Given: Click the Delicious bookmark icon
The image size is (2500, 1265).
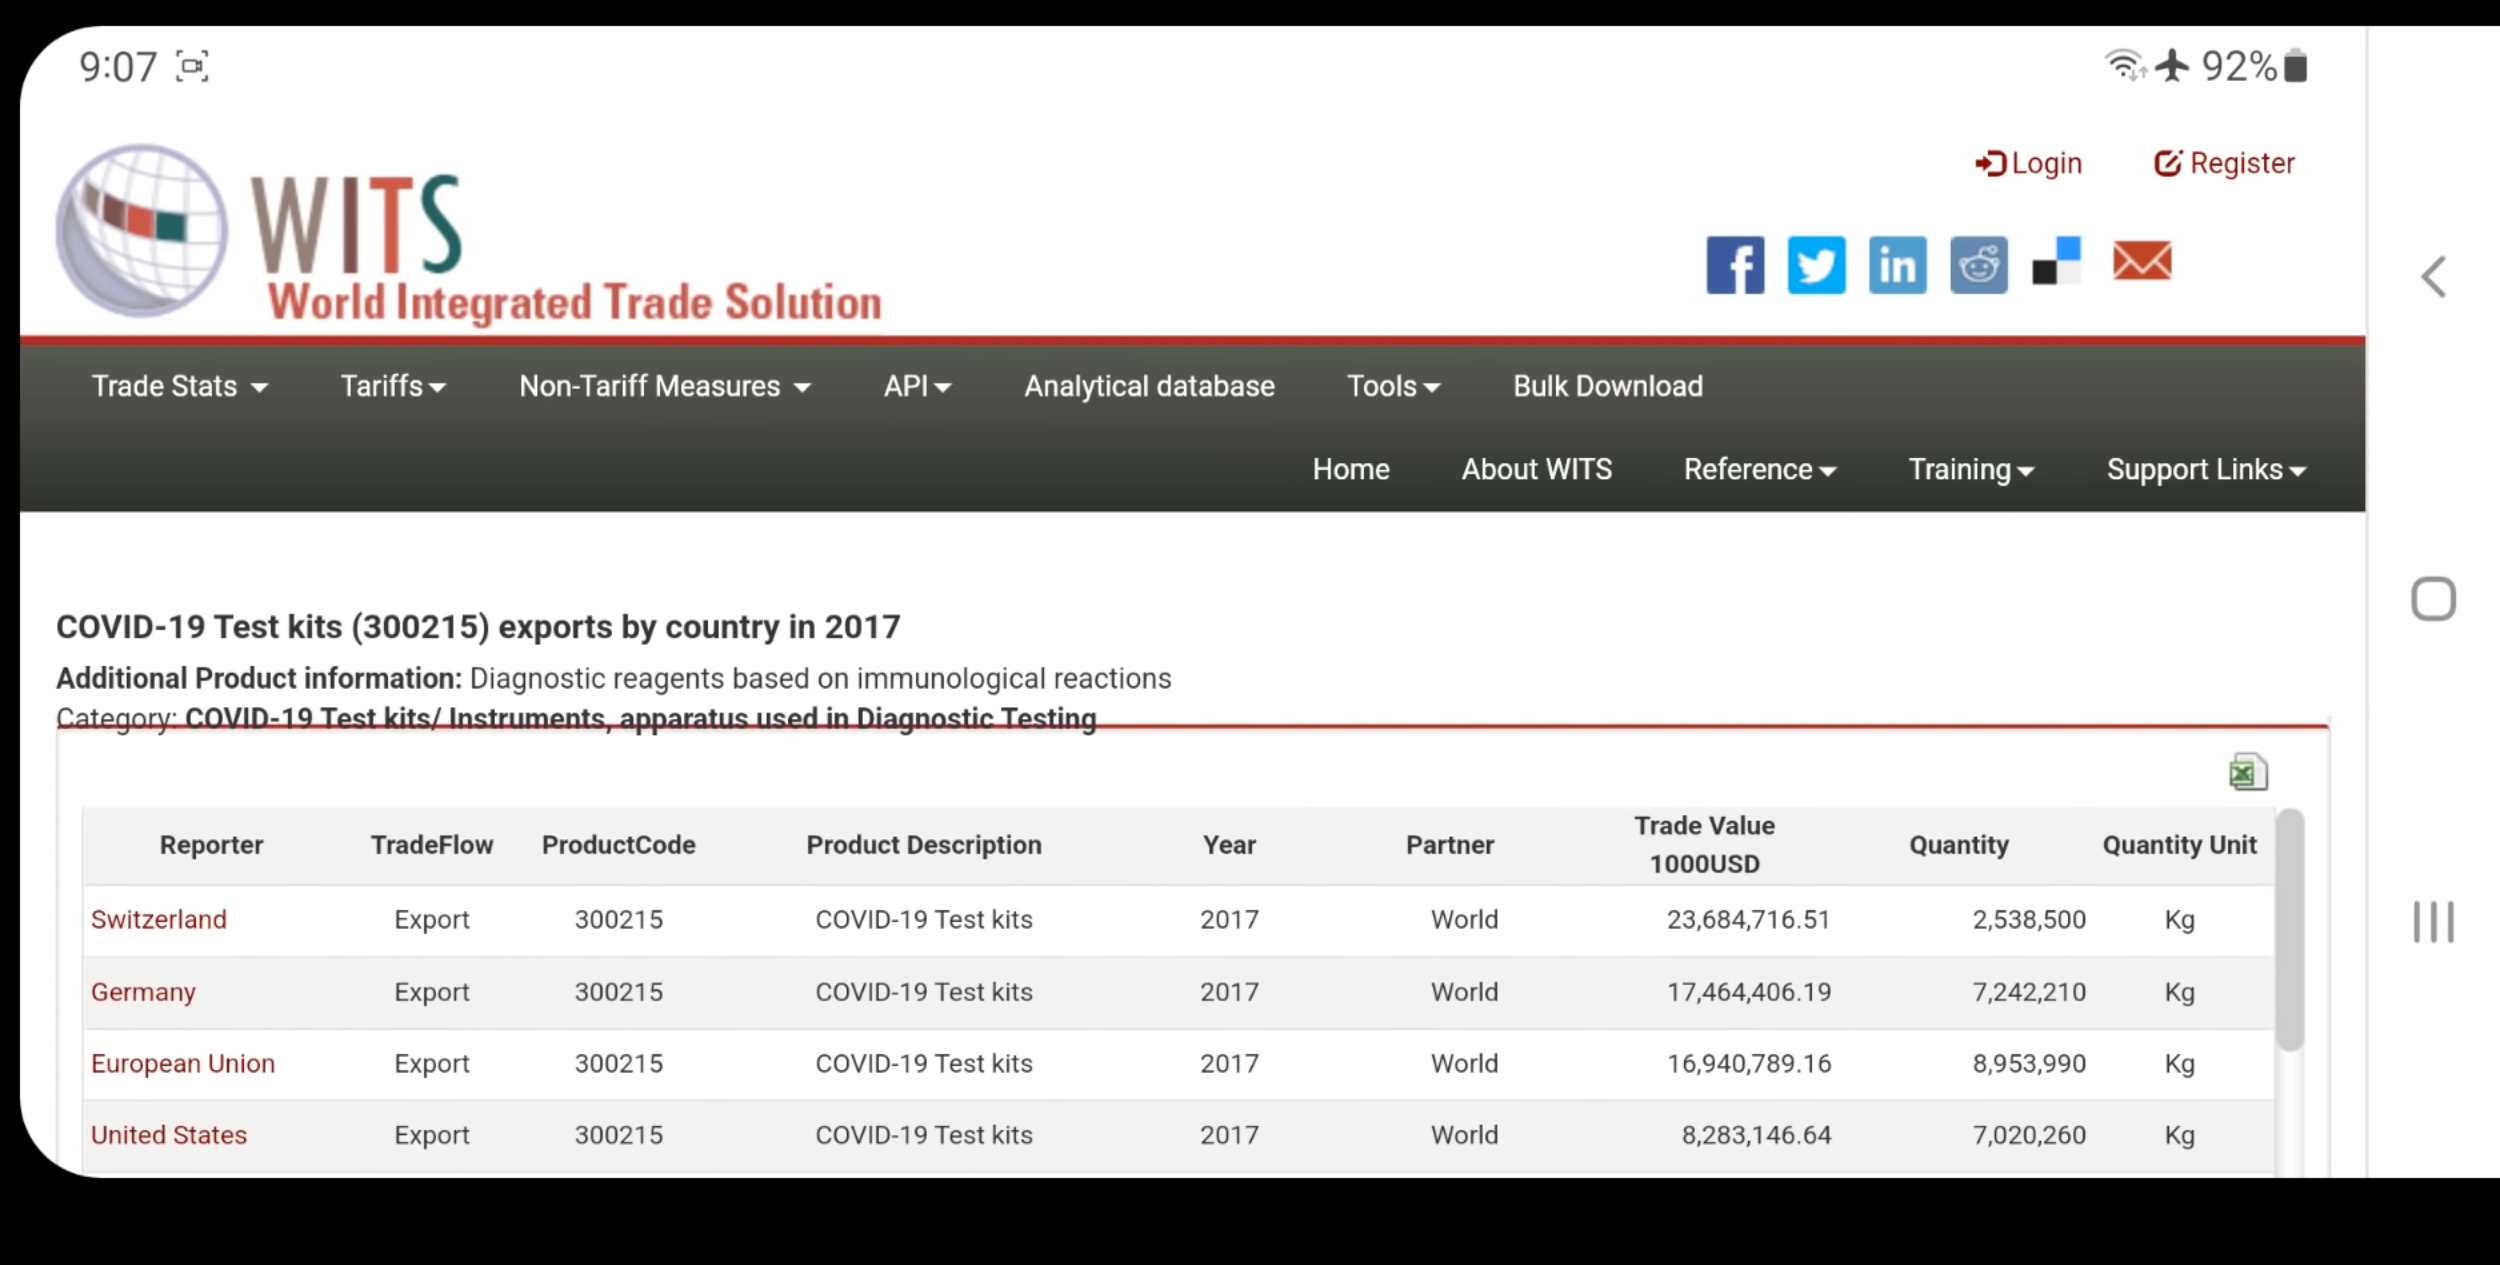Looking at the screenshot, I should coord(2057,262).
